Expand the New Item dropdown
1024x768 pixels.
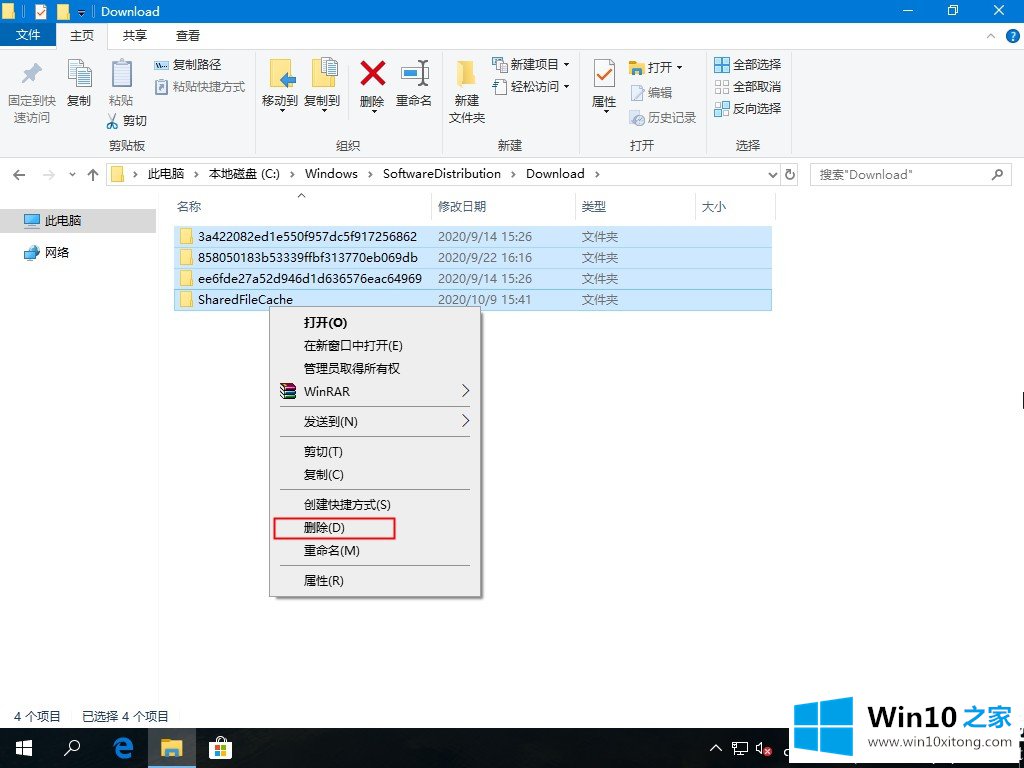[x=566, y=65]
